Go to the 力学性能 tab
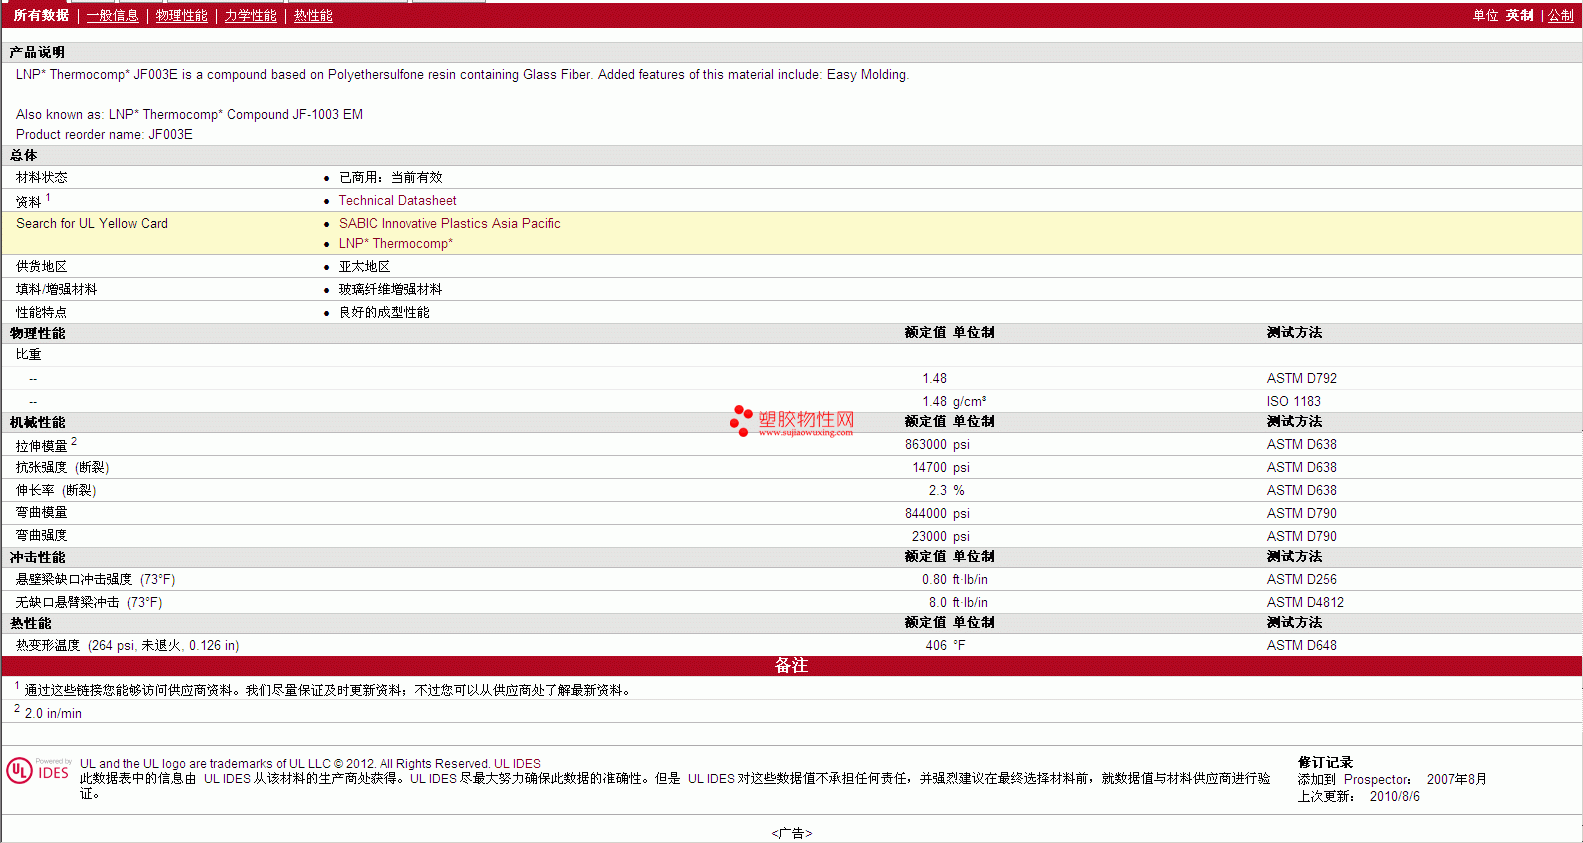 tap(250, 15)
